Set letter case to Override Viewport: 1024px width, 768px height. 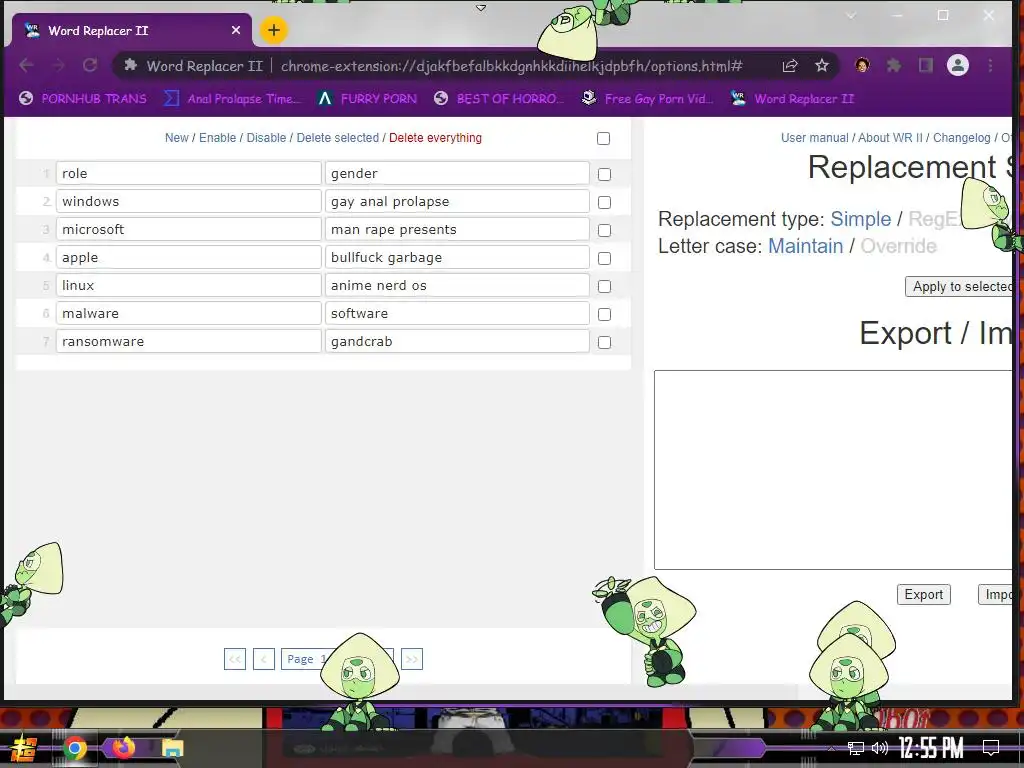coord(898,246)
